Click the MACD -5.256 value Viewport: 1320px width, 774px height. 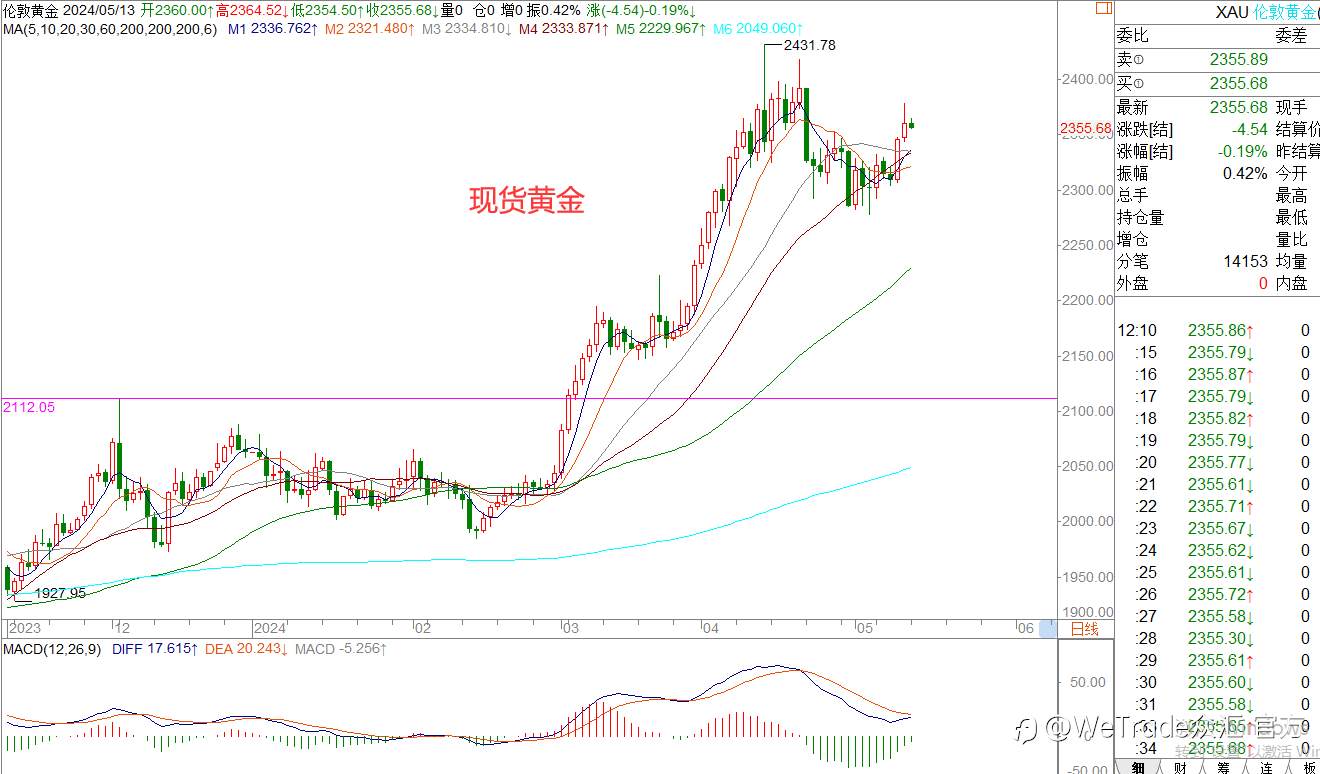(x=341, y=649)
